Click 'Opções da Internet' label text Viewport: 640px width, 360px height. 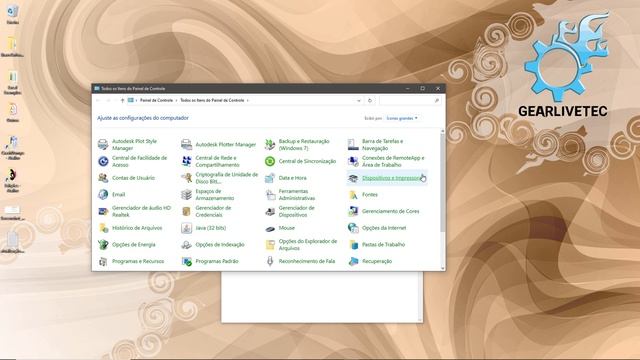[x=384, y=228]
